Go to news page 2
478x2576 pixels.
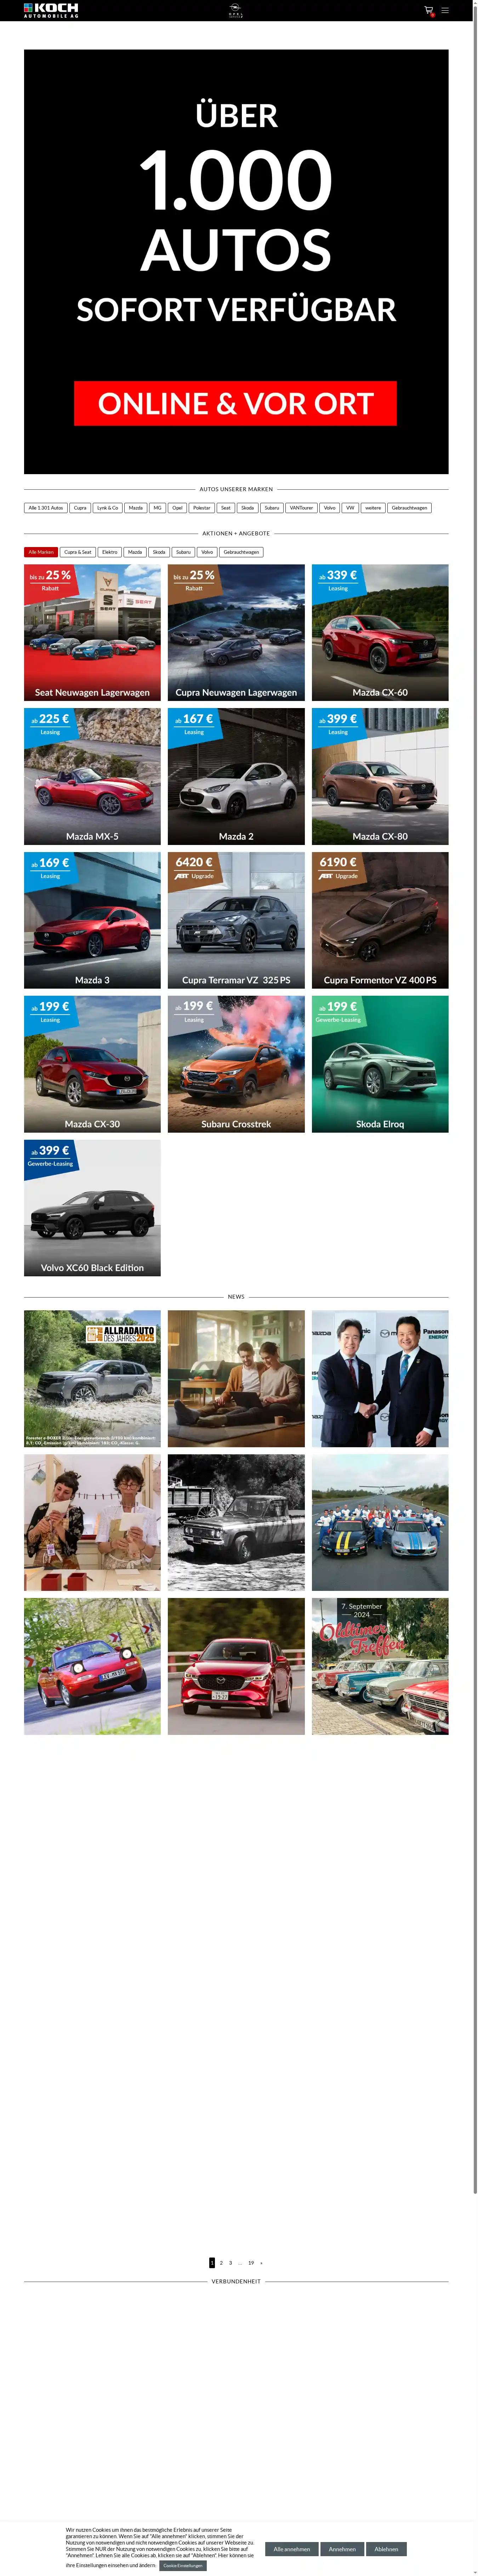click(221, 2262)
